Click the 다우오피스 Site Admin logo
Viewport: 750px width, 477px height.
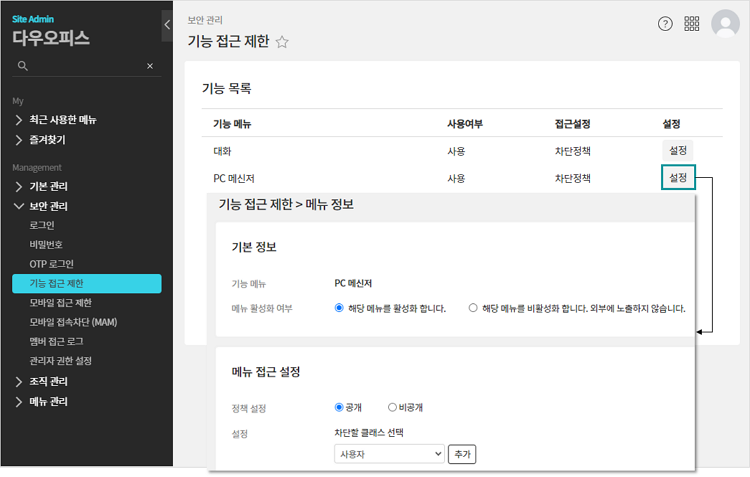(51, 32)
